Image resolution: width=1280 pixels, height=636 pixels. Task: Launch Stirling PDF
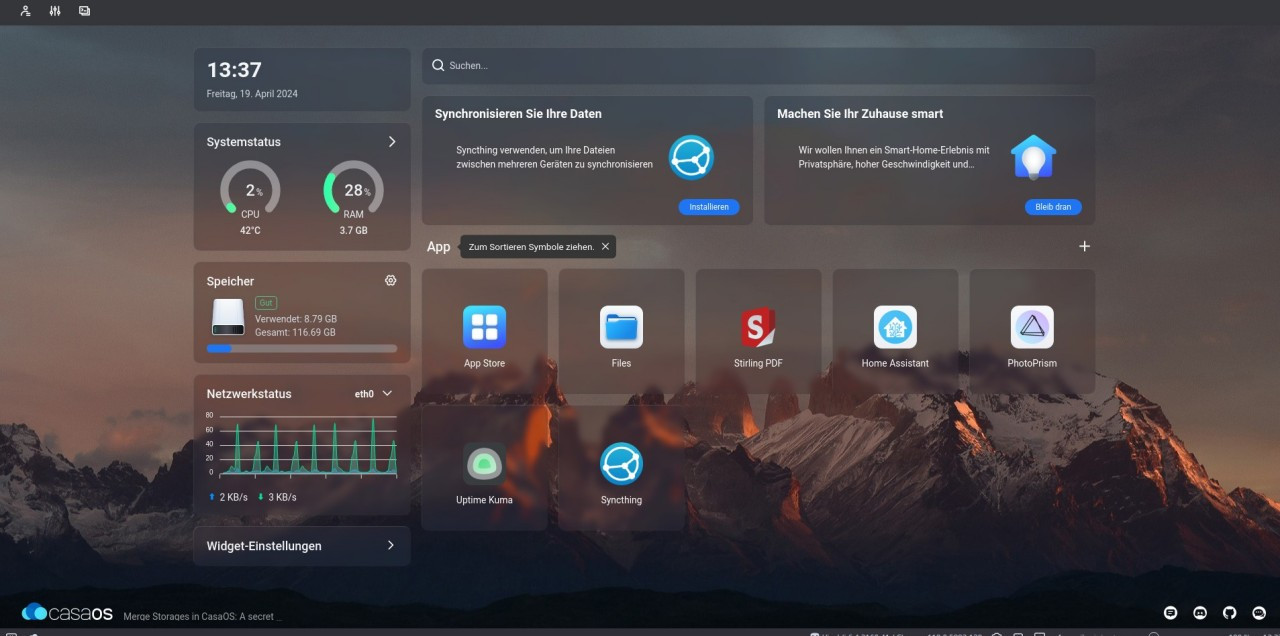click(758, 328)
